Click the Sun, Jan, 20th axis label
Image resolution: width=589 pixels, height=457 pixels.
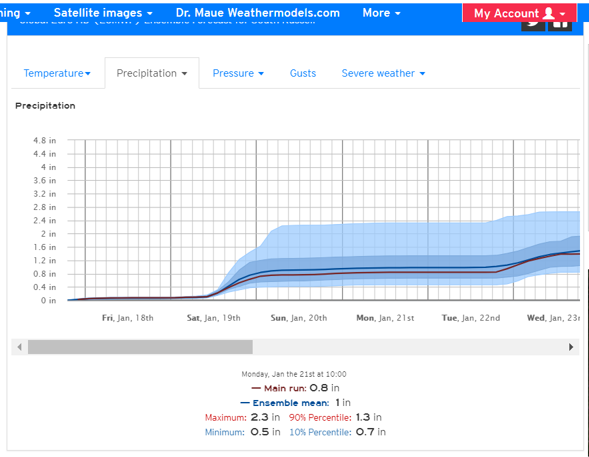click(x=299, y=318)
